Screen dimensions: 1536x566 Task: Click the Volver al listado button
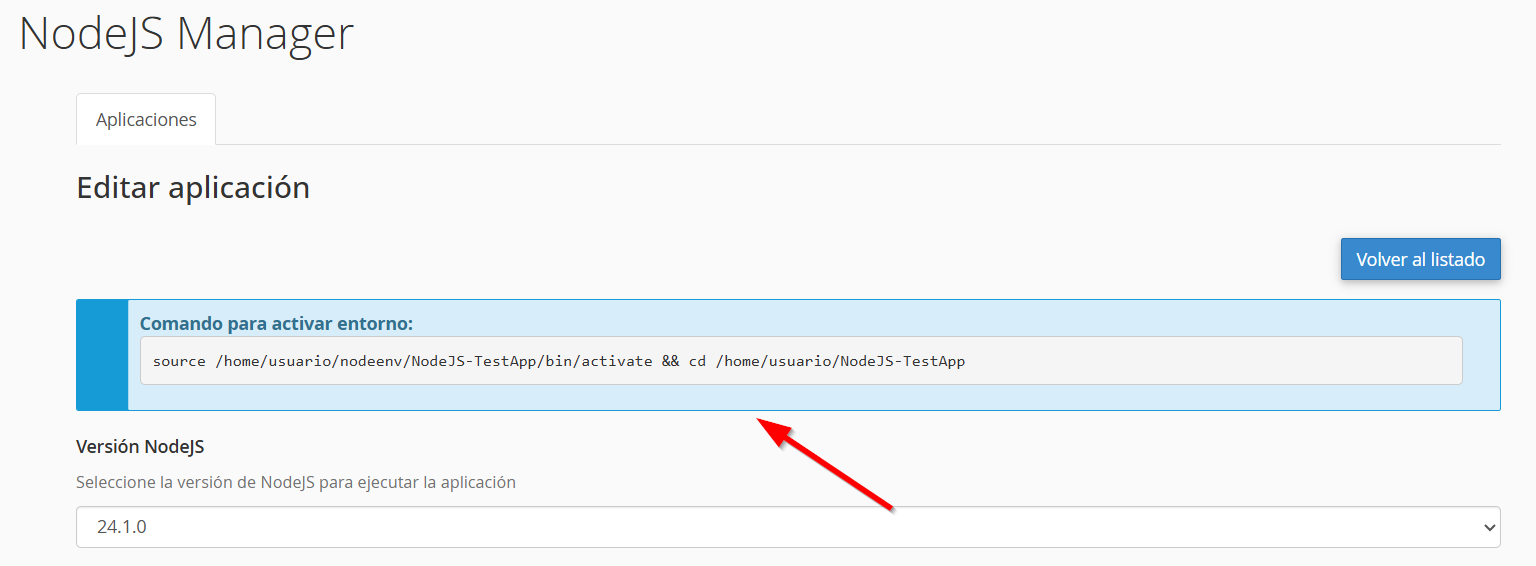[x=1420, y=259]
